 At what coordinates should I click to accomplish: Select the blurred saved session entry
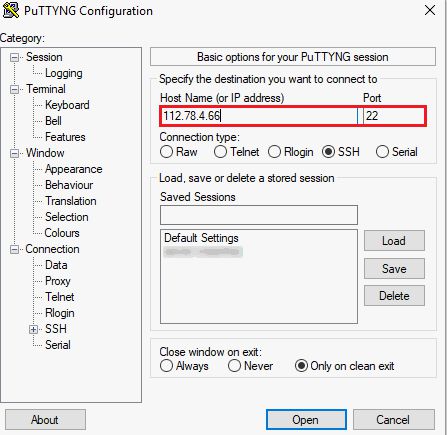pyautogui.click(x=203, y=252)
